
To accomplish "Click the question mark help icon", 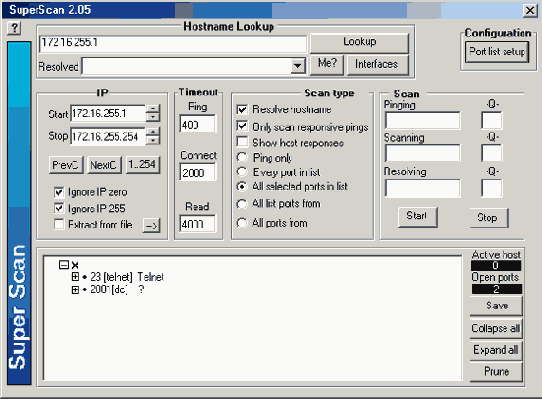I will click(14, 28).
